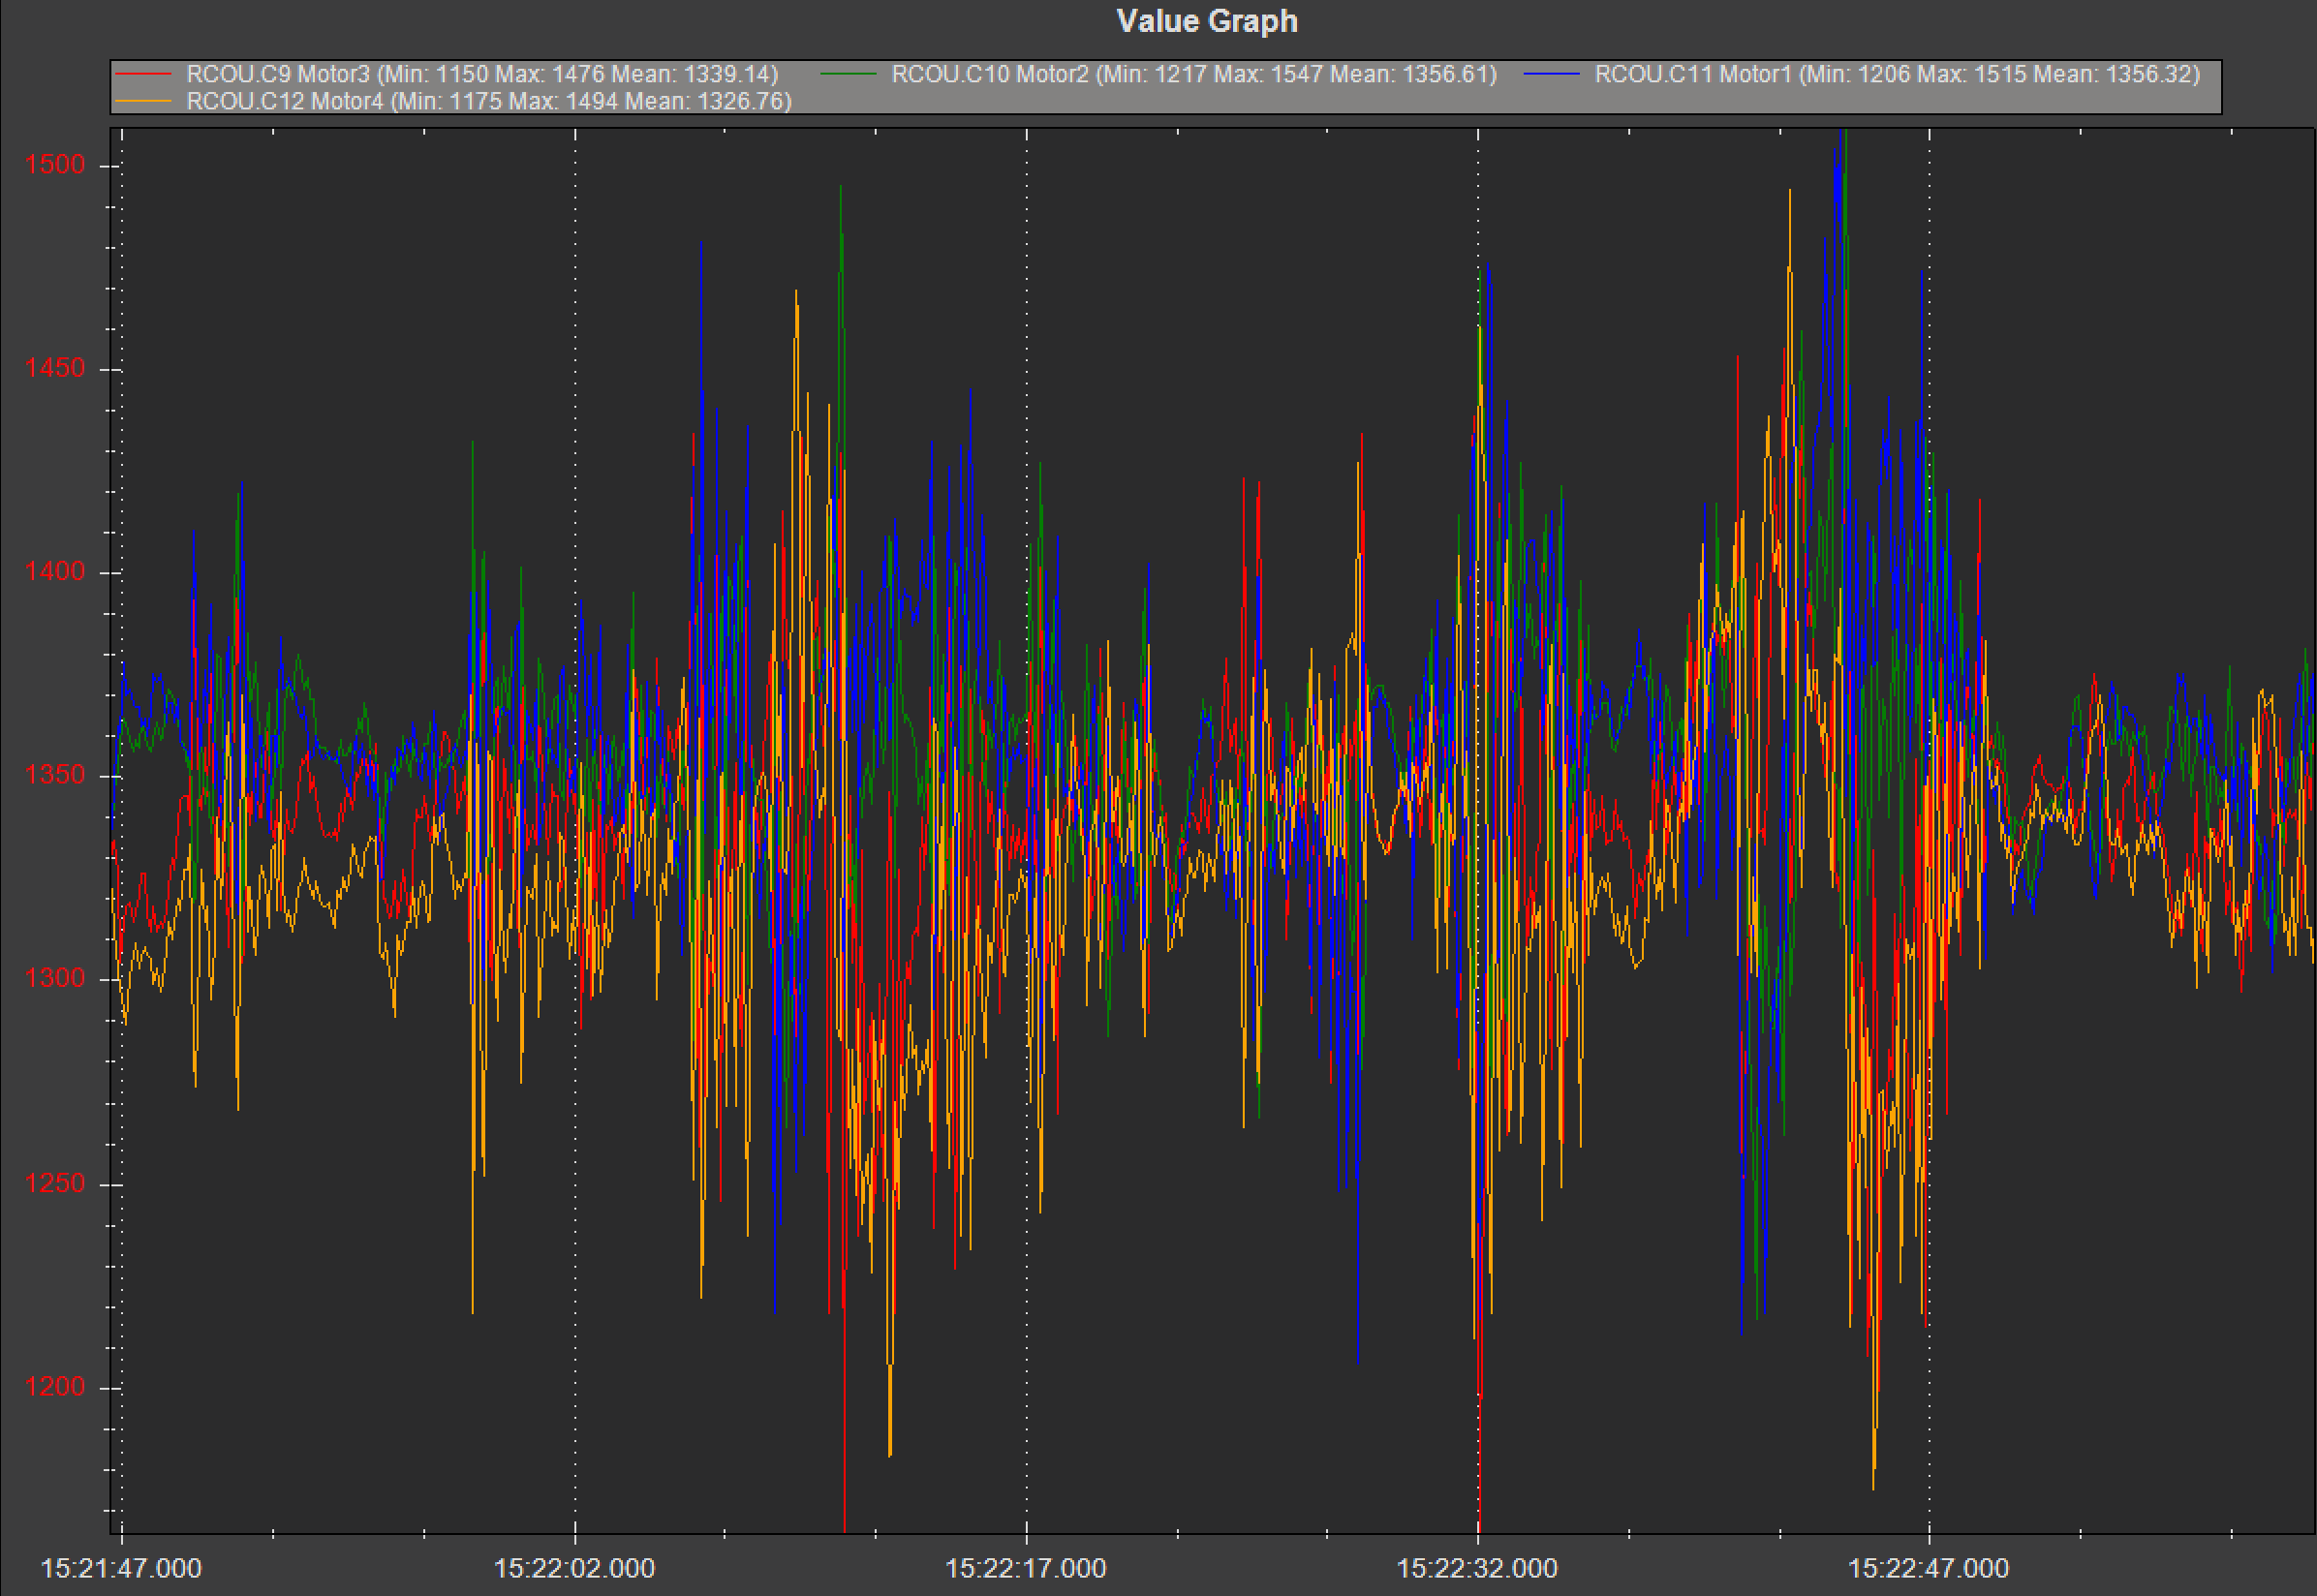Click the 15:22:32.000 time label
This screenshot has height=1596, width=2317.
tap(1477, 1568)
